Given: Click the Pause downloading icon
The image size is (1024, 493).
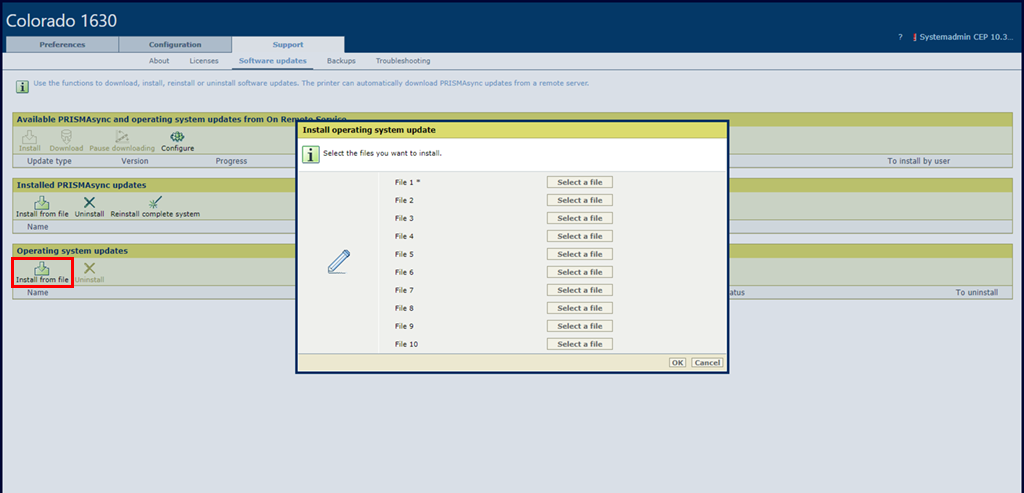Looking at the screenshot, I should click(x=121, y=136).
